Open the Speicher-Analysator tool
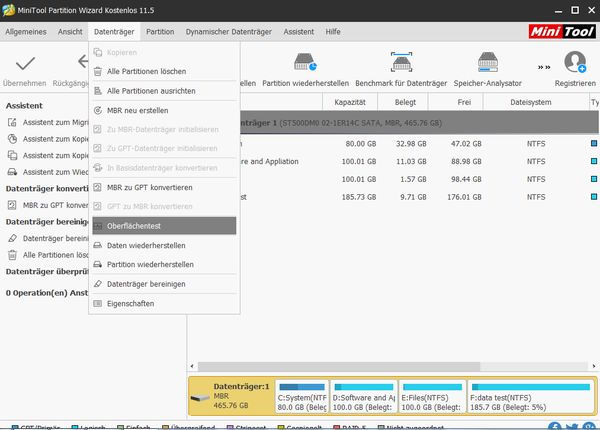The height and width of the screenshot is (430, 600). coord(488,64)
